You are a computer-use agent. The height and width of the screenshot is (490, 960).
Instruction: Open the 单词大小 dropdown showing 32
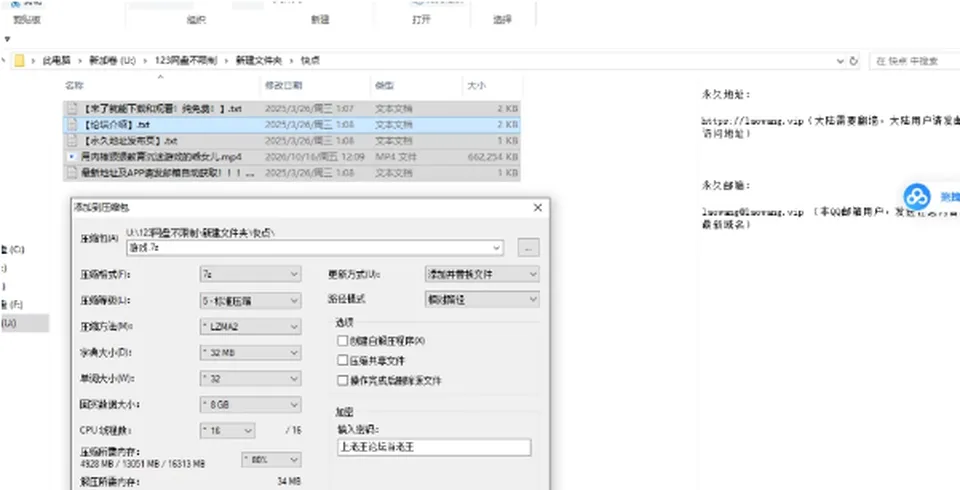pos(250,379)
